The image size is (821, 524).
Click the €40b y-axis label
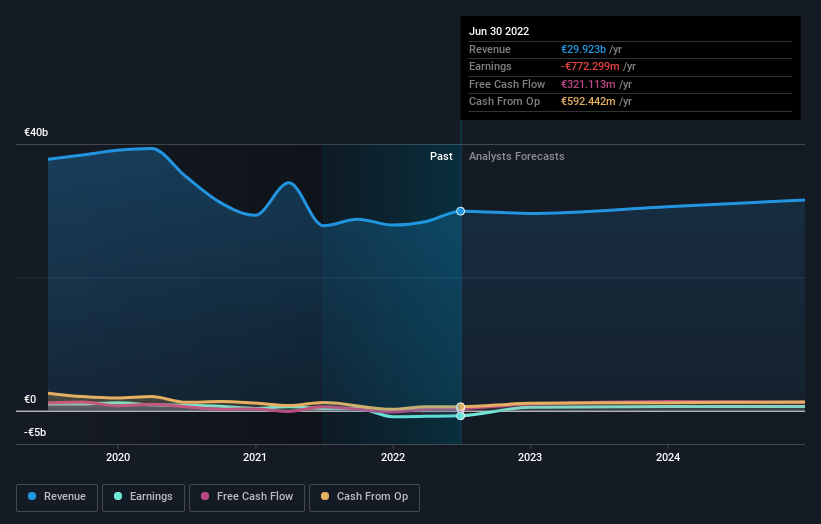[x=36, y=132]
